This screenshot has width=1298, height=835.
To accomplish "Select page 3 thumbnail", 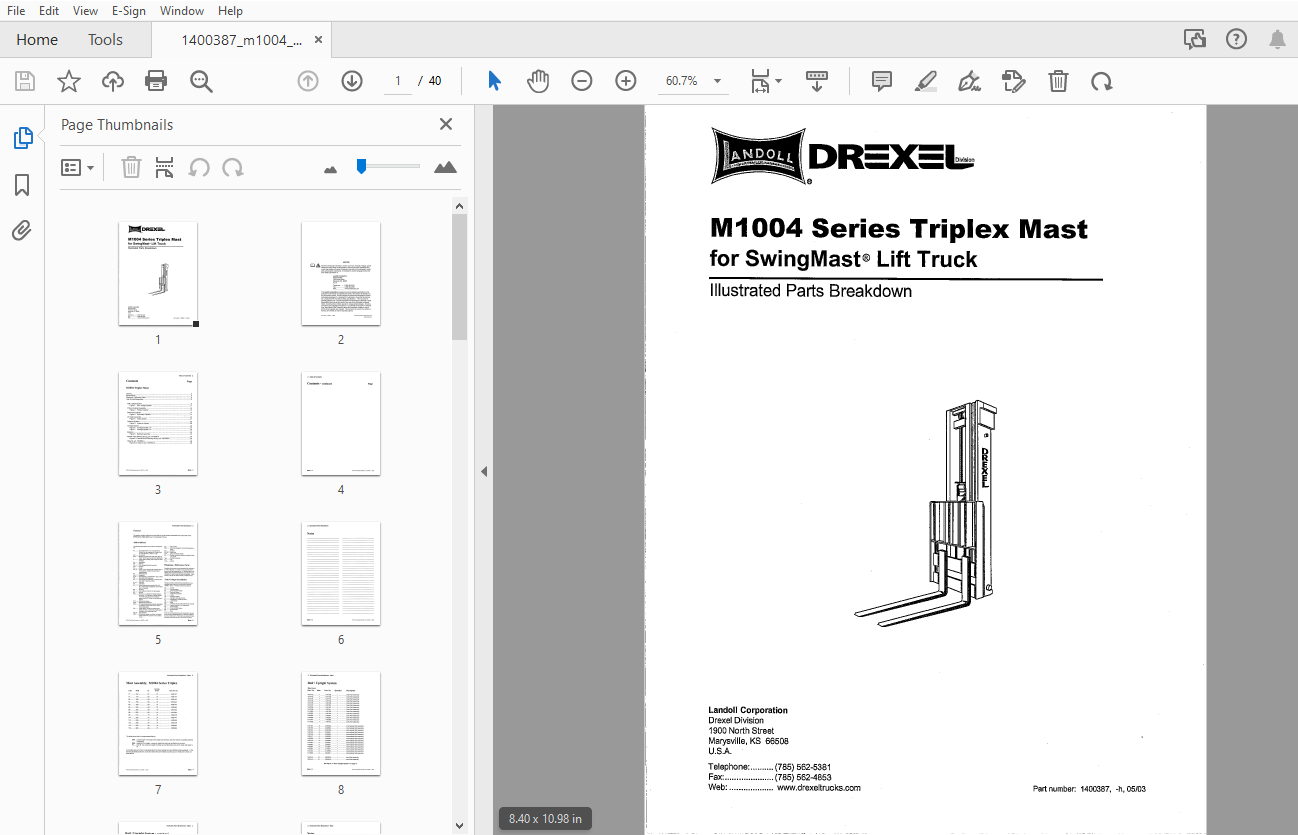I will (x=158, y=424).
